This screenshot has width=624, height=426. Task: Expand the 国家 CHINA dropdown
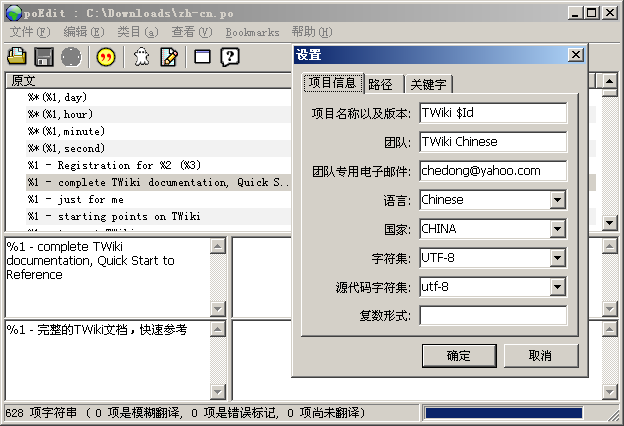pos(558,229)
